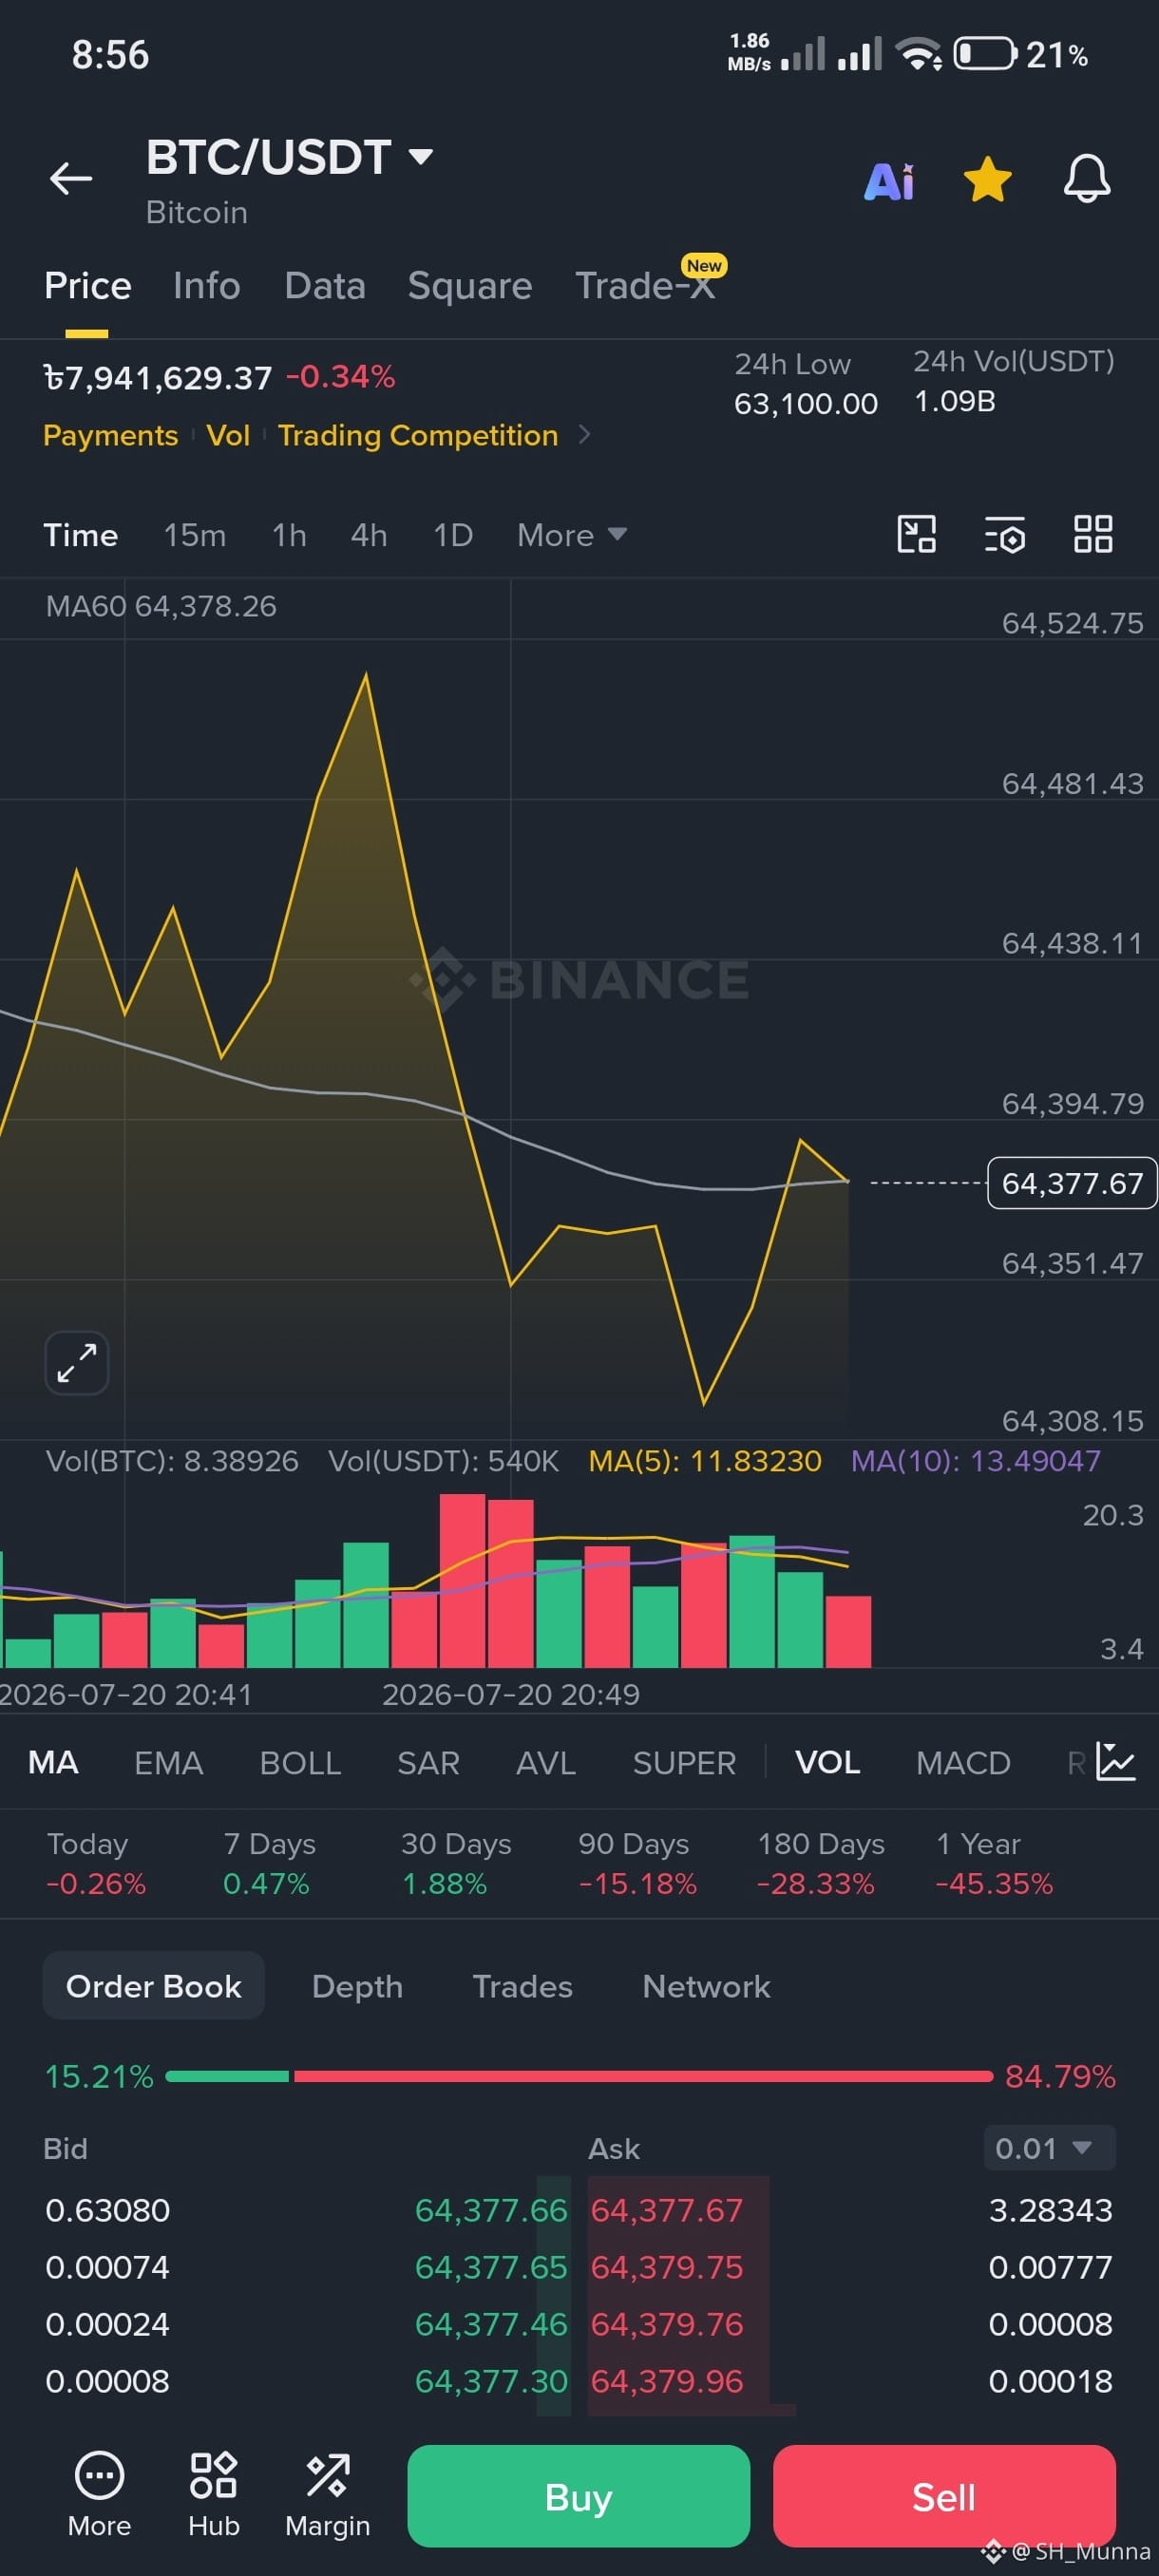Toggle the MACD indicator
The width and height of the screenshot is (1159, 2576).
pos(963,1762)
